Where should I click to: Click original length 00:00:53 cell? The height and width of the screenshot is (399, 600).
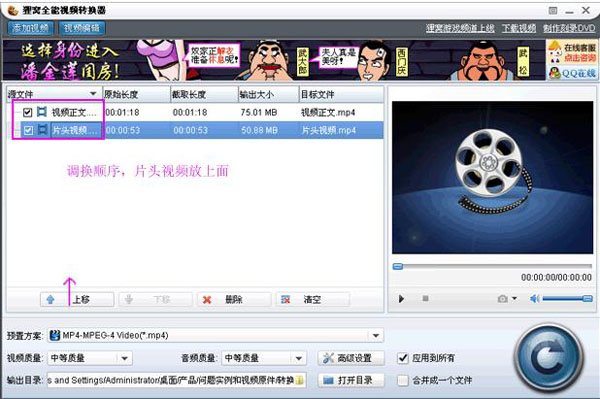click(122, 130)
